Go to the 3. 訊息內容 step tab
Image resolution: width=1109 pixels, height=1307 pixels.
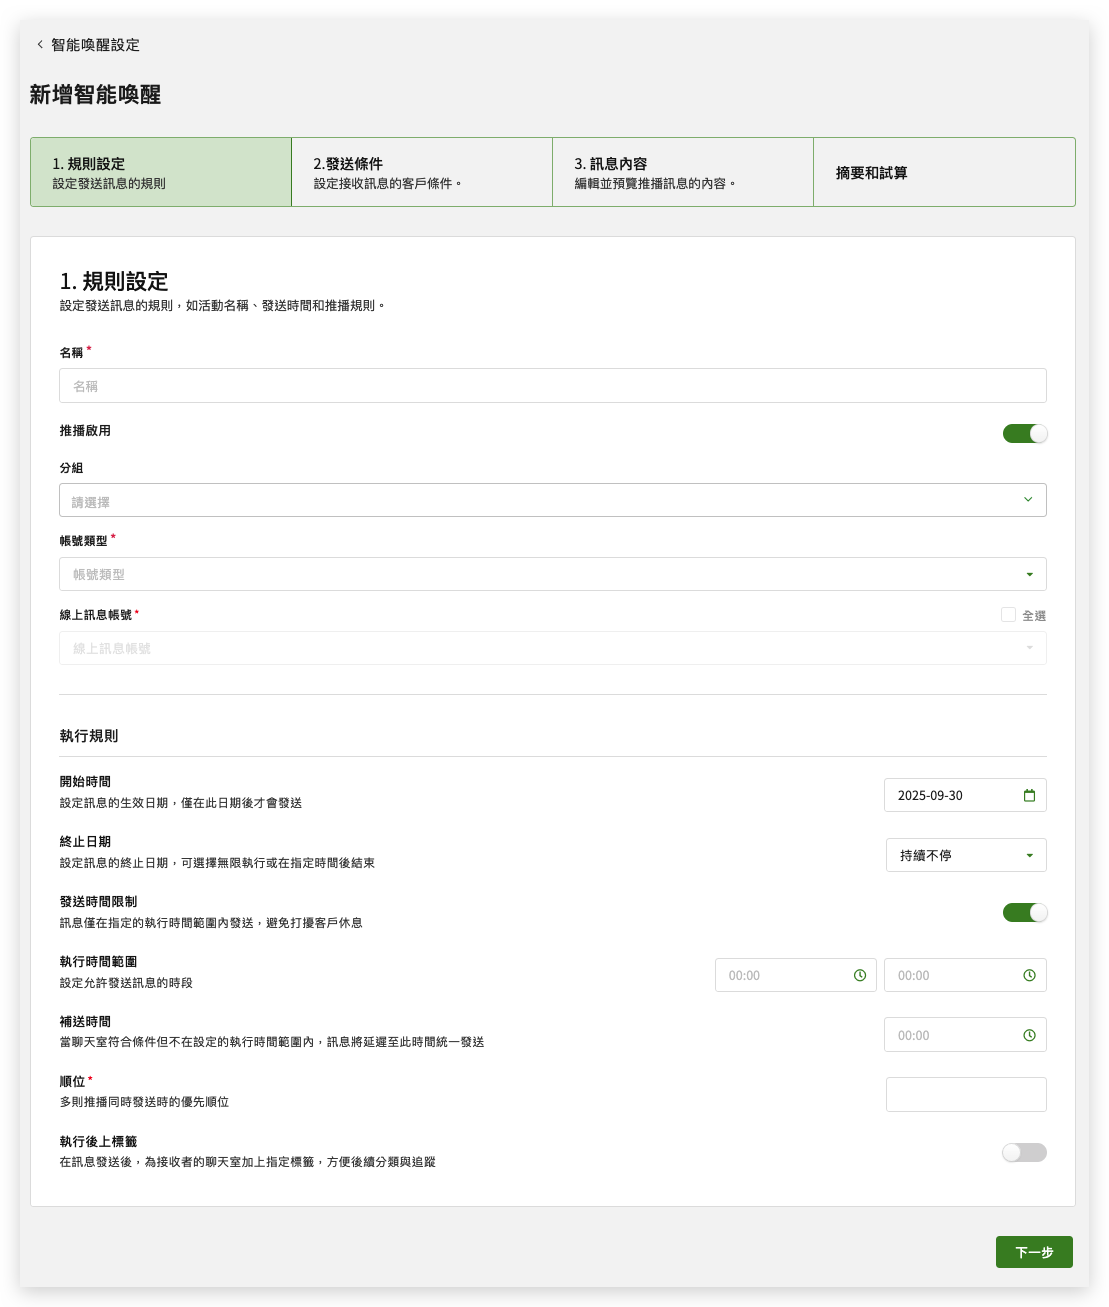coord(682,172)
